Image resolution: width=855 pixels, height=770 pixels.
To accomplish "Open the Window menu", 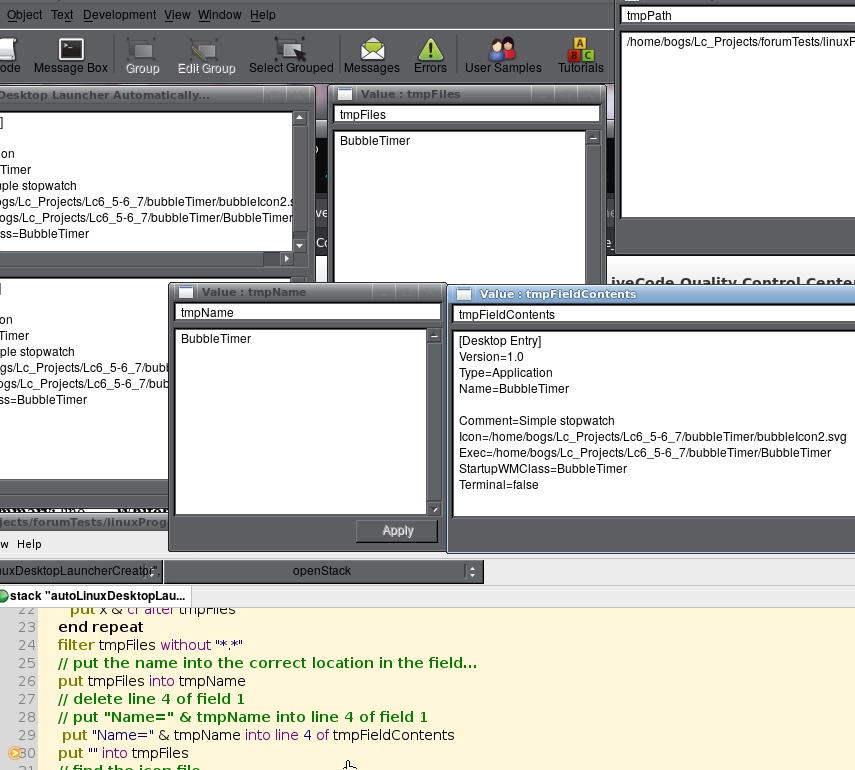I will pos(219,15).
